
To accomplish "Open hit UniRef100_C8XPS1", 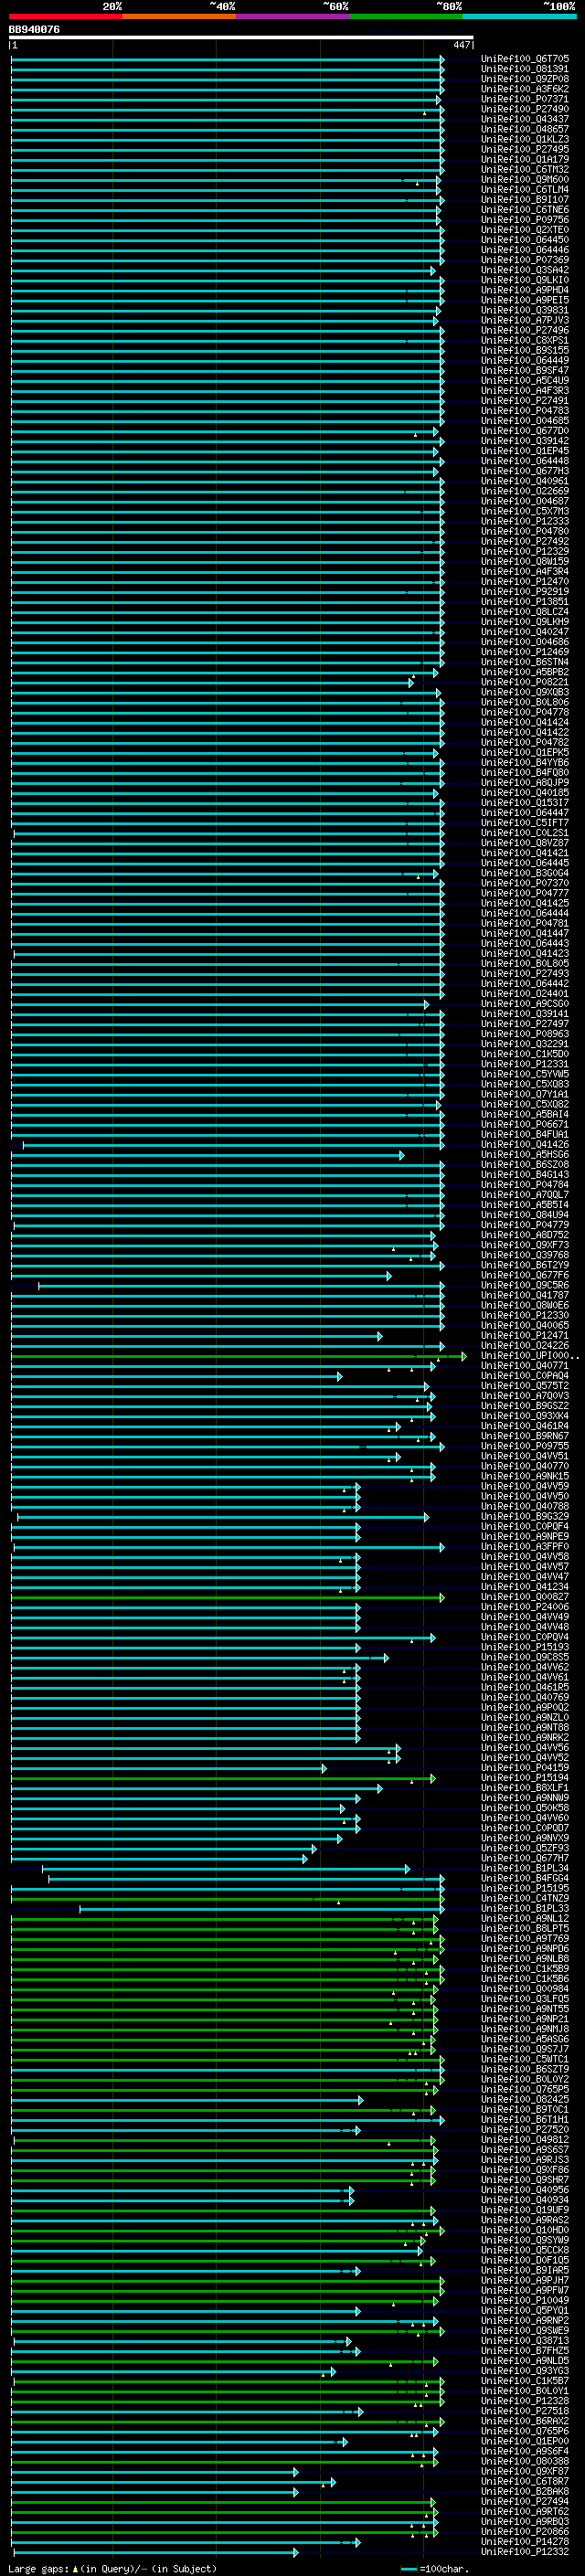I will (525, 340).
